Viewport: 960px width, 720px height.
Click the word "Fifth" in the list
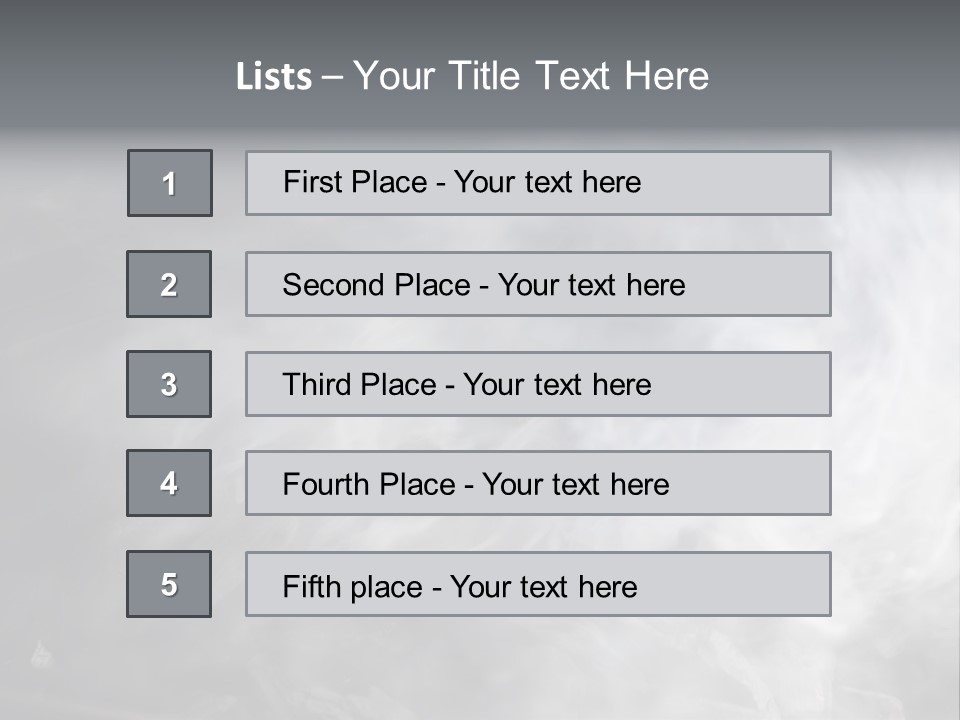pos(311,586)
